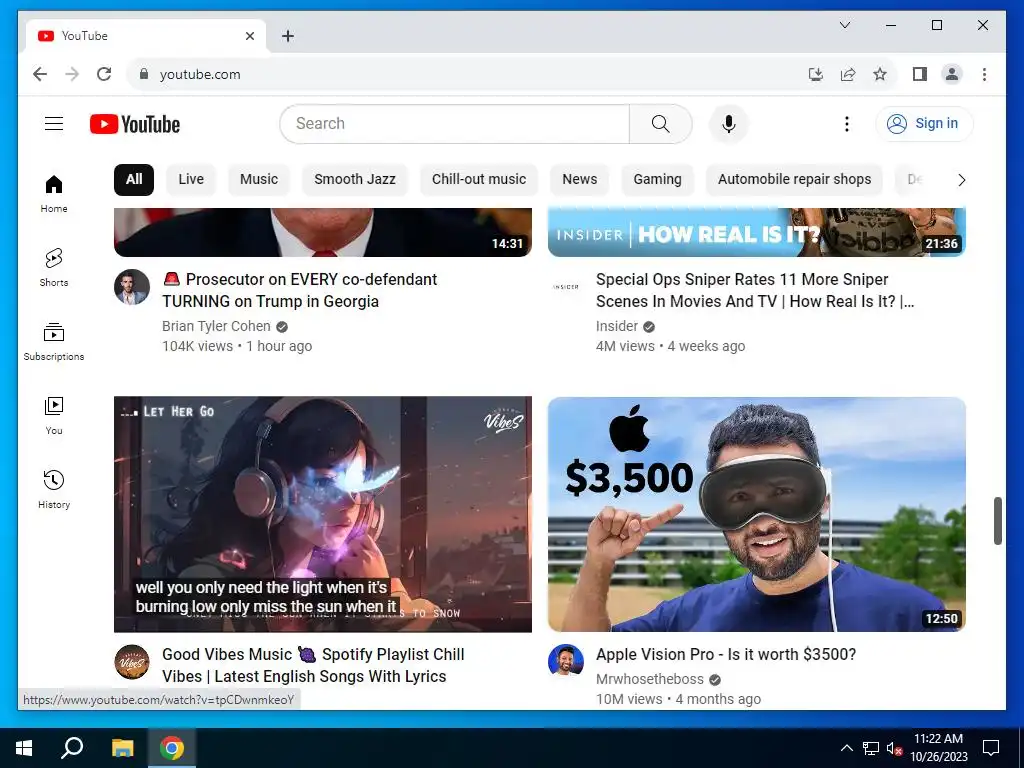
Task: Click the search magnifier button
Action: point(660,123)
